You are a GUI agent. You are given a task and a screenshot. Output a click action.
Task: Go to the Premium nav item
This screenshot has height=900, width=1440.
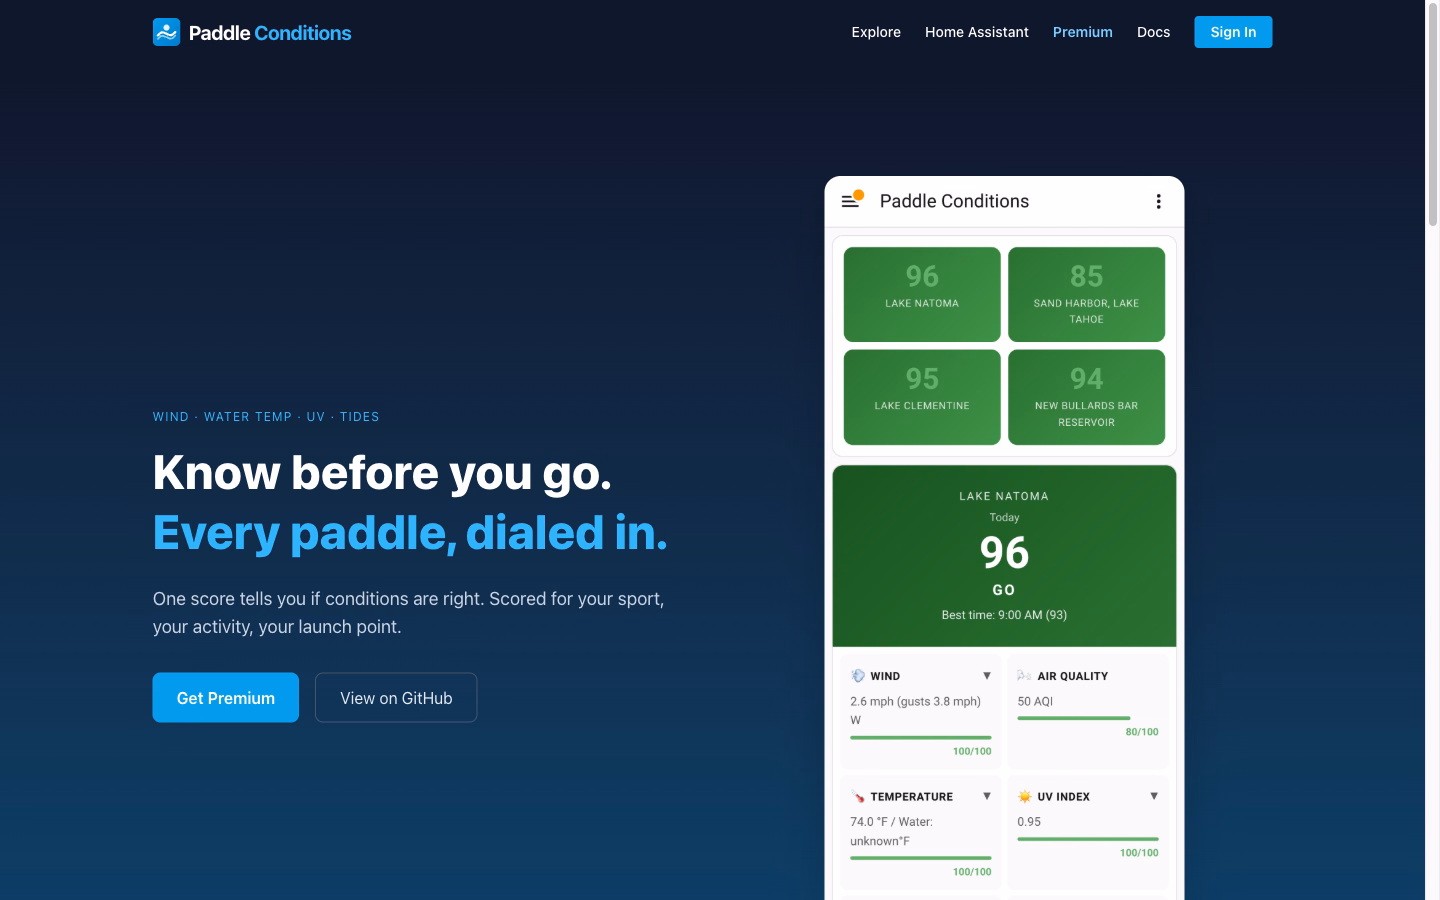(x=1082, y=32)
